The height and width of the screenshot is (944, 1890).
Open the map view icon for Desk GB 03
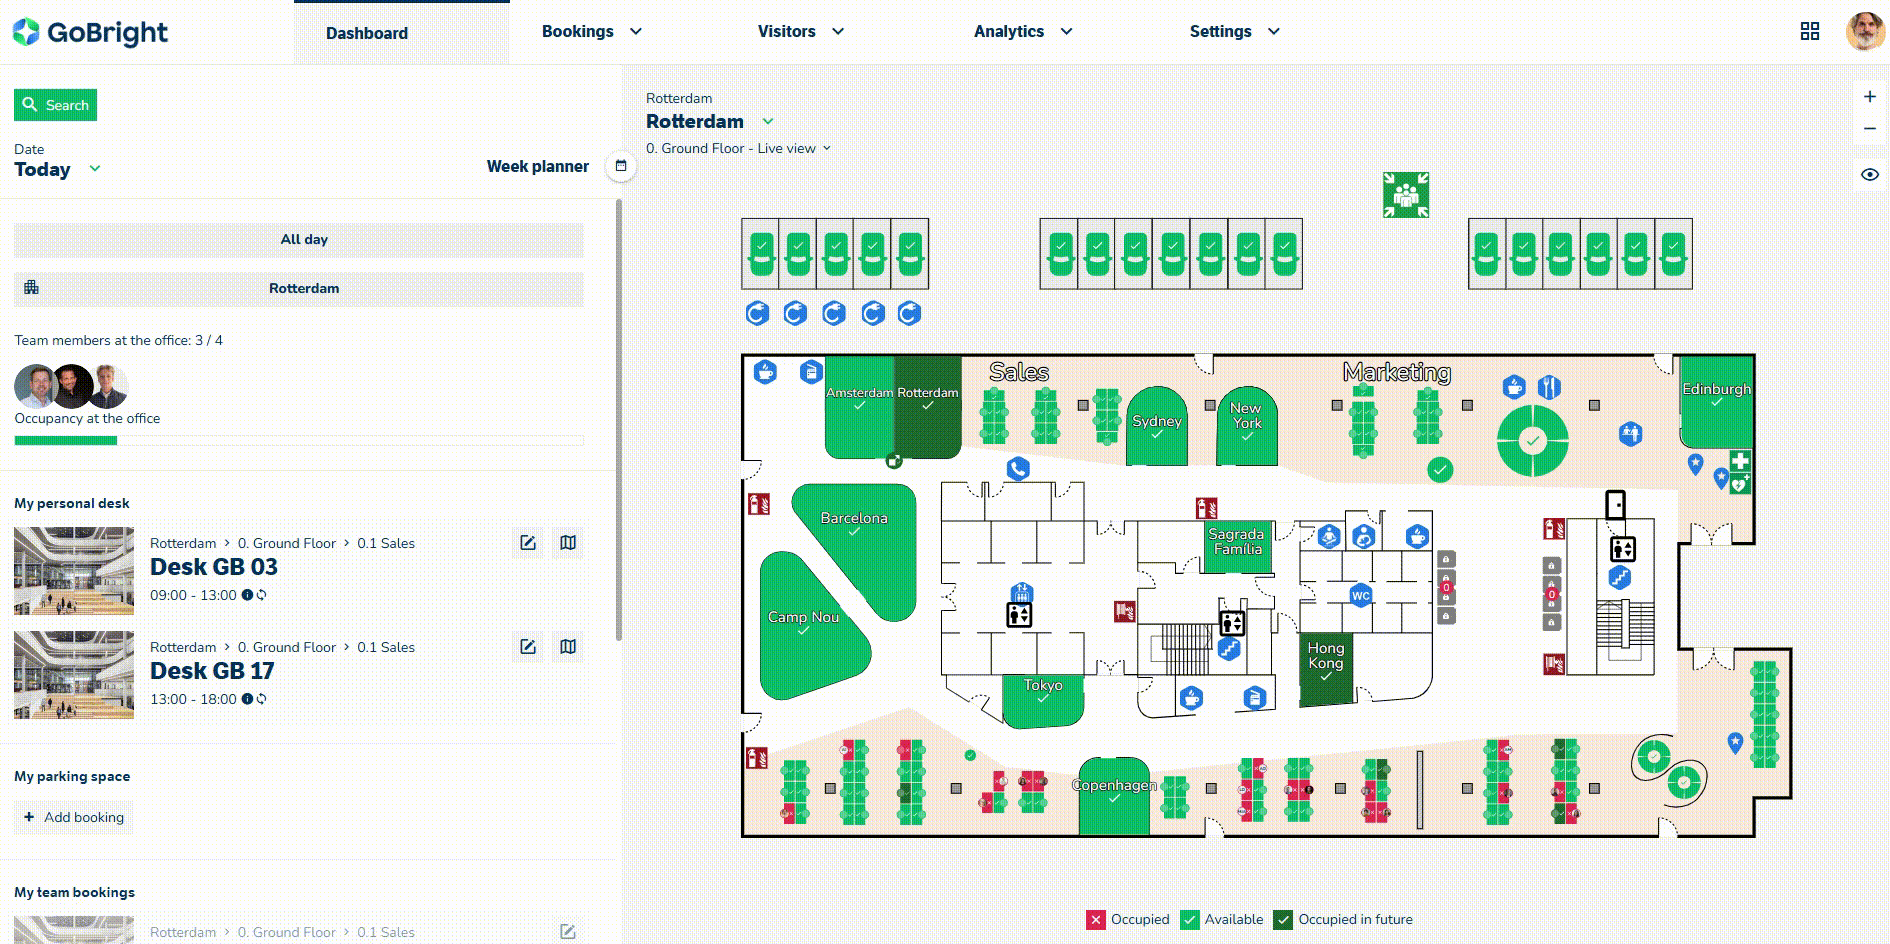(568, 543)
